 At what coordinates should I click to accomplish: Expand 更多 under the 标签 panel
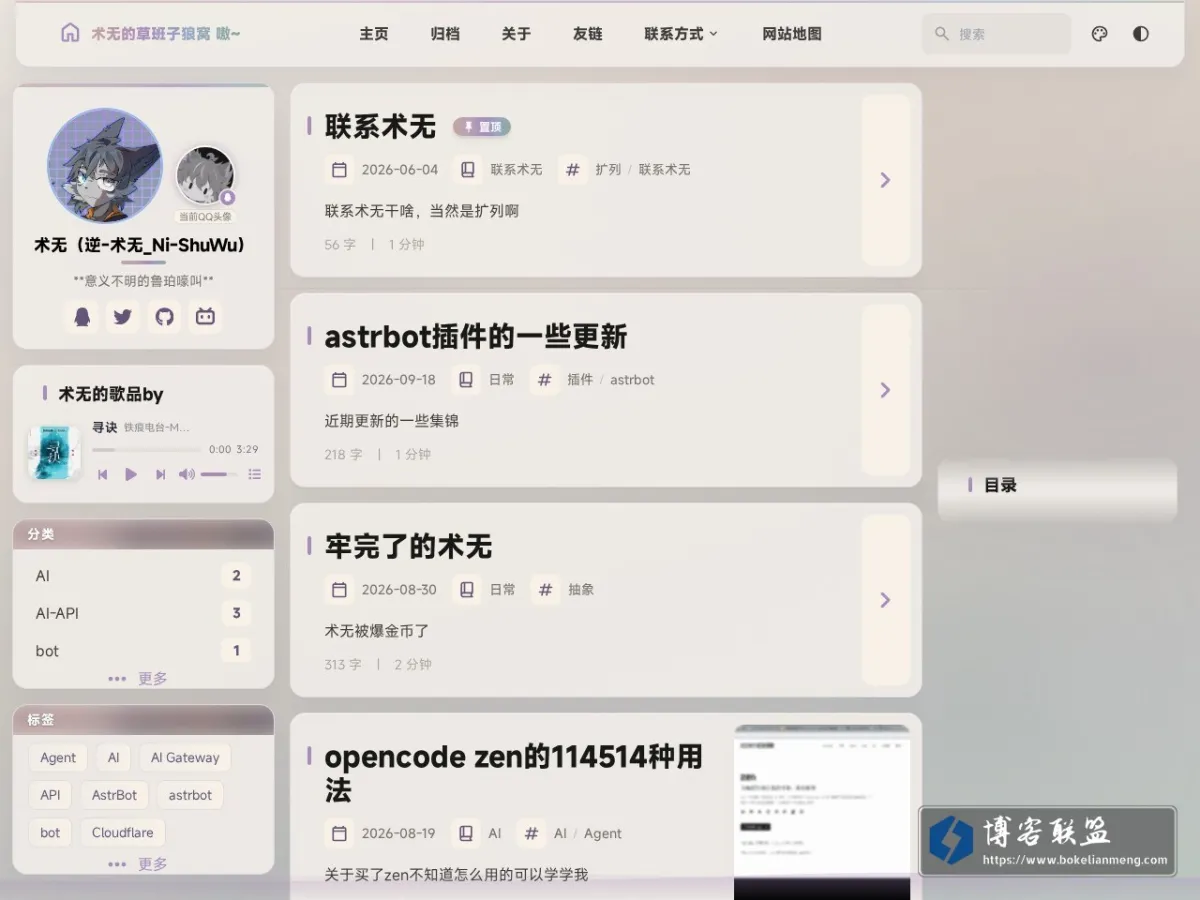click(139, 863)
